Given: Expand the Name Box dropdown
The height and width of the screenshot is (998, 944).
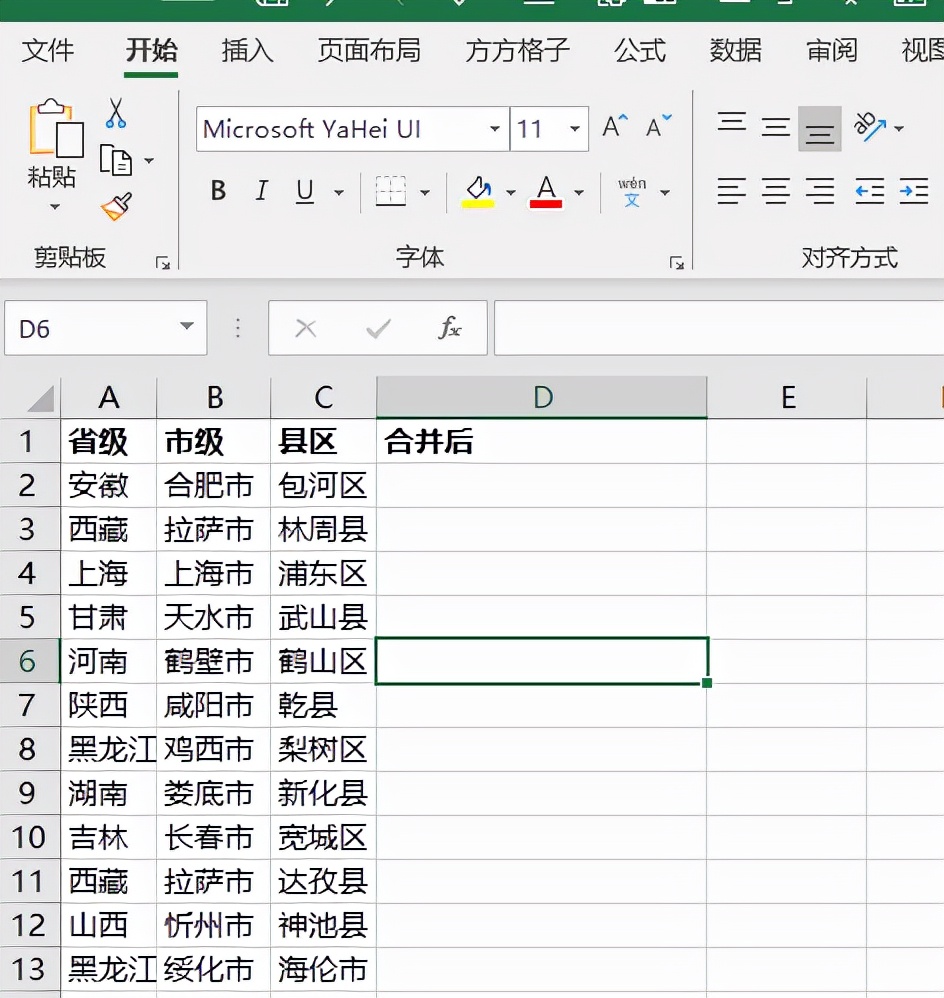Looking at the screenshot, I should (x=187, y=327).
